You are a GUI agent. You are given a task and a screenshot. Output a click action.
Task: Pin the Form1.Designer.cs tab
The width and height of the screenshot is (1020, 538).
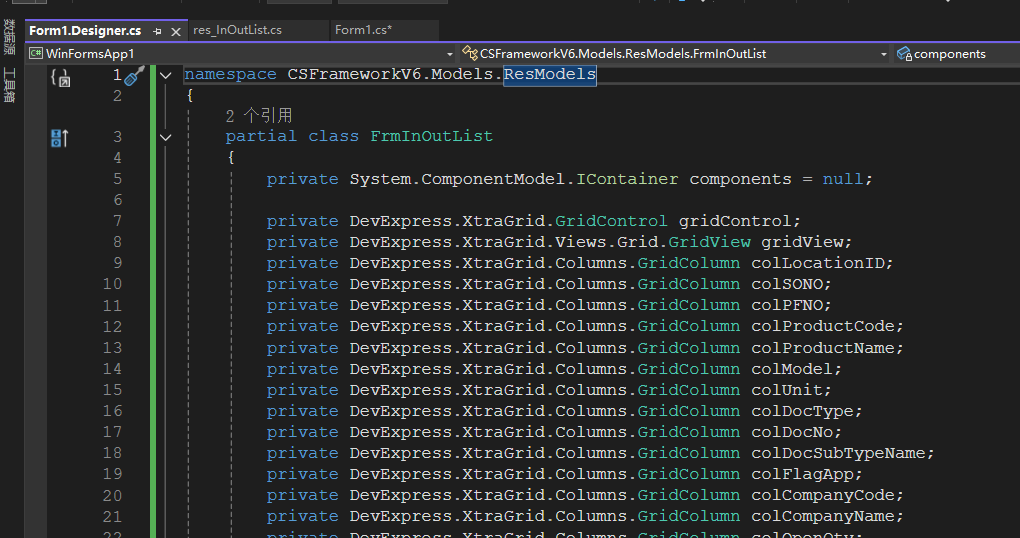[x=157, y=31]
